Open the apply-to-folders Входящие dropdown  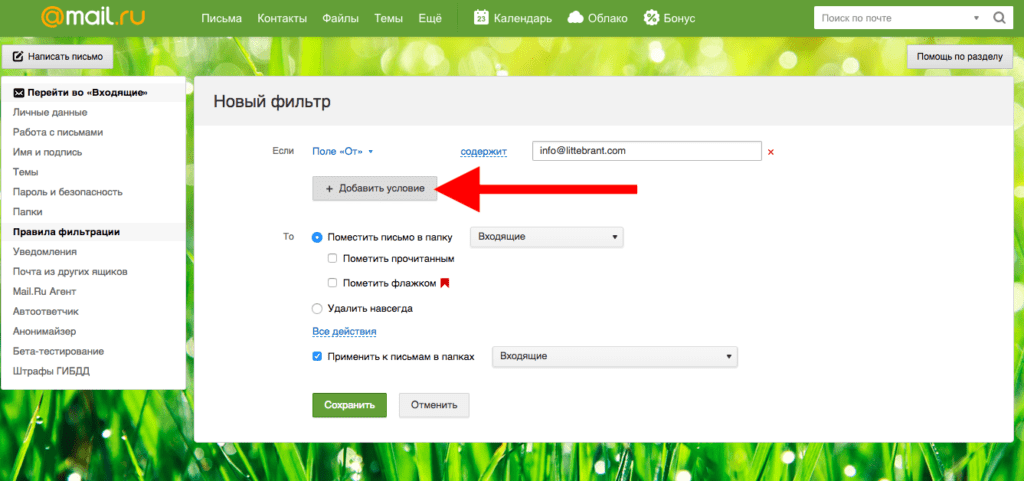click(614, 356)
